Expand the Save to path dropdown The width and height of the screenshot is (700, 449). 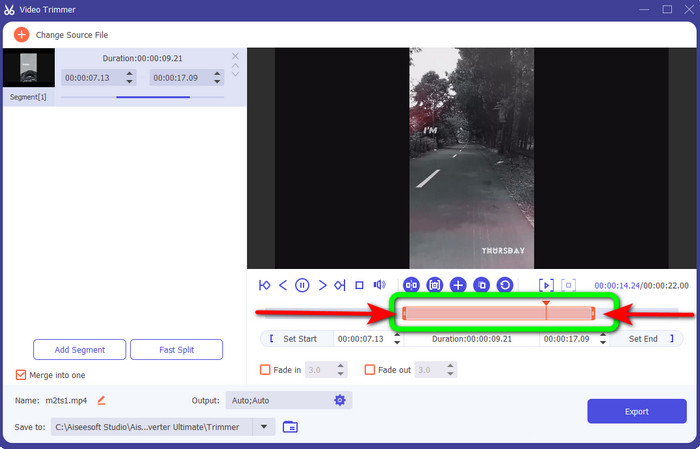[x=265, y=427]
